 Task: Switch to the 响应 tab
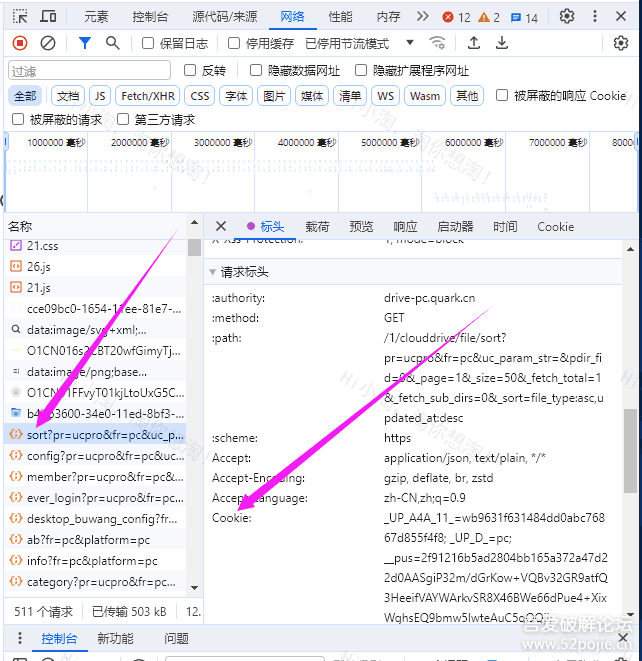405,227
